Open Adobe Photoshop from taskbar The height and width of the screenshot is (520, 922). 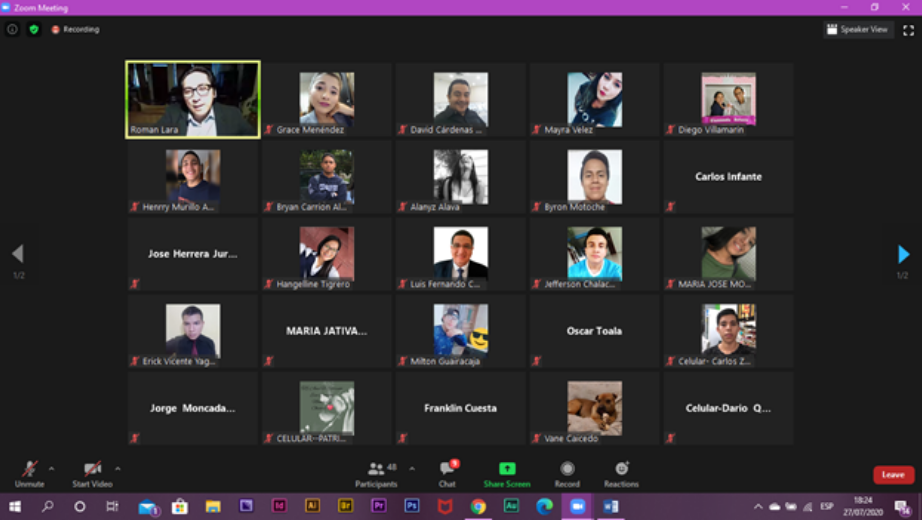tap(412, 506)
